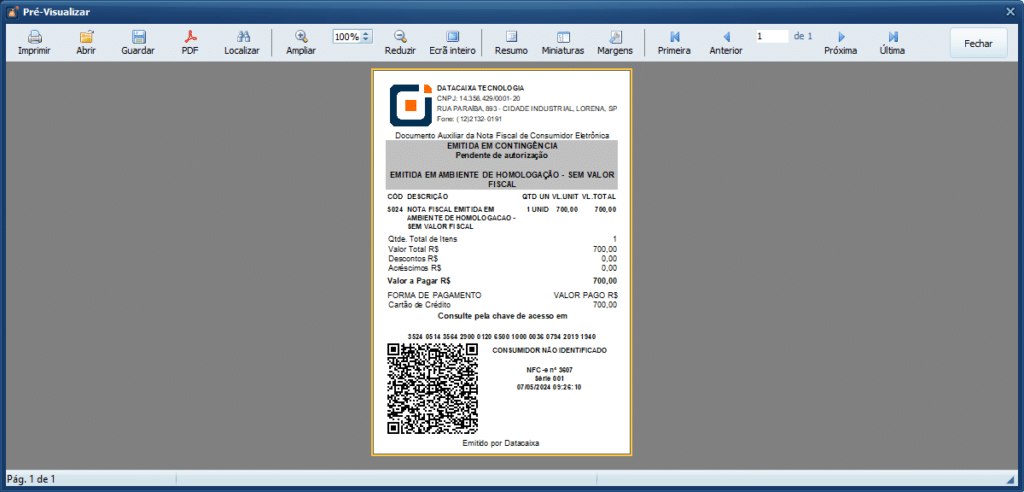Switch to Ecrã inteiro view
This screenshot has width=1024, height=492.
pyautogui.click(x=453, y=43)
